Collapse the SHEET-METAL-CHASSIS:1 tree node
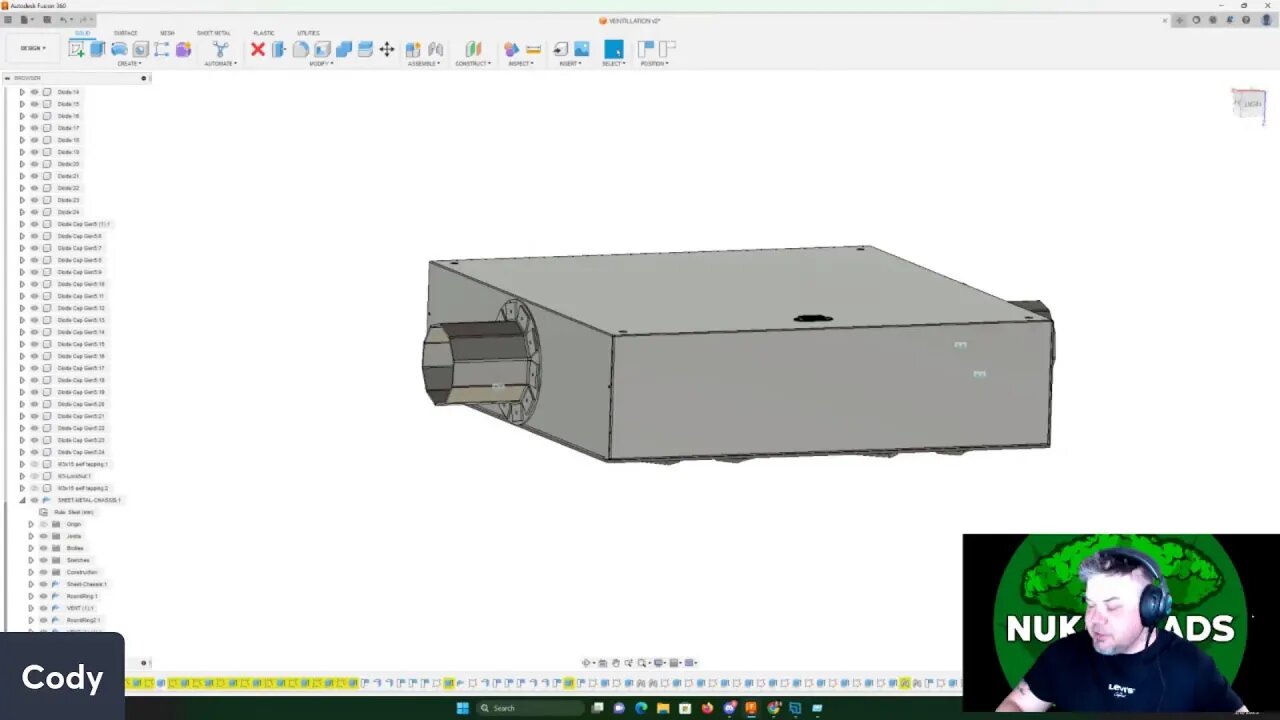Screen dimensions: 1280x720 tap(22, 500)
